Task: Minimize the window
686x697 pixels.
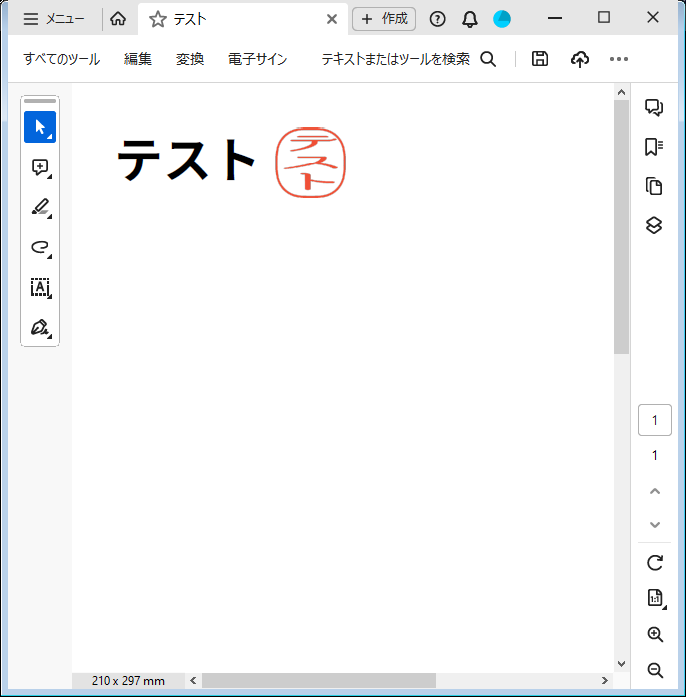Action: (x=555, y=18)
